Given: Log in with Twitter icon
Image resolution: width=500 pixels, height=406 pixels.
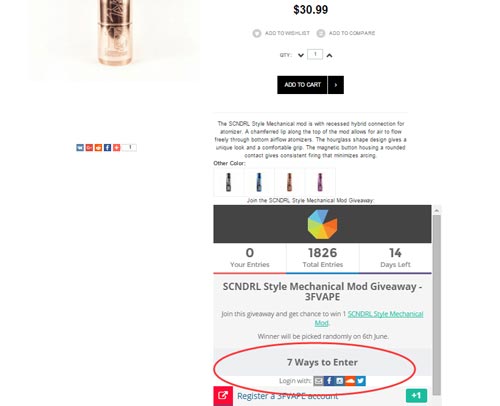Looking at the screenshot, I should point(361,381).
